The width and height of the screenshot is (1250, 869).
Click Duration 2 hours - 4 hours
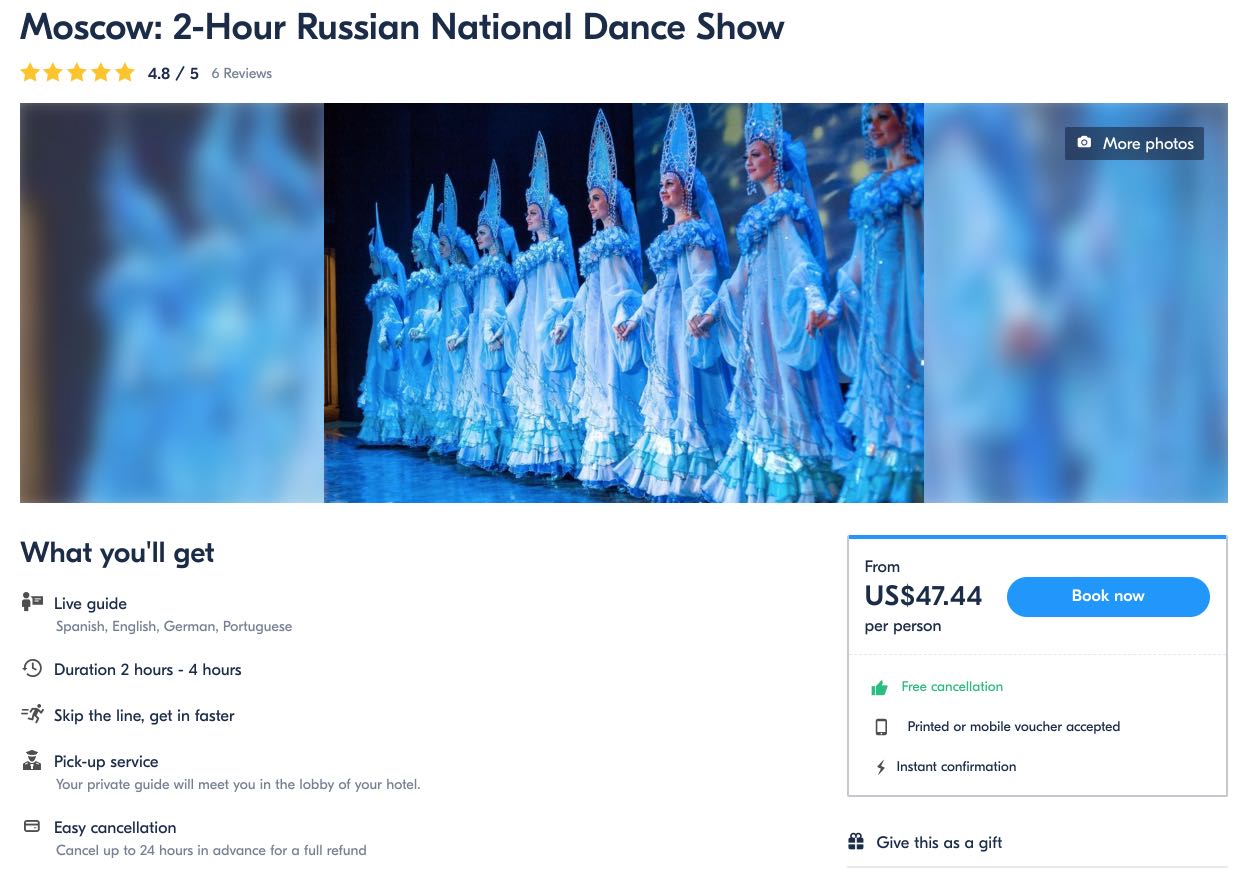tap(148, 670)
